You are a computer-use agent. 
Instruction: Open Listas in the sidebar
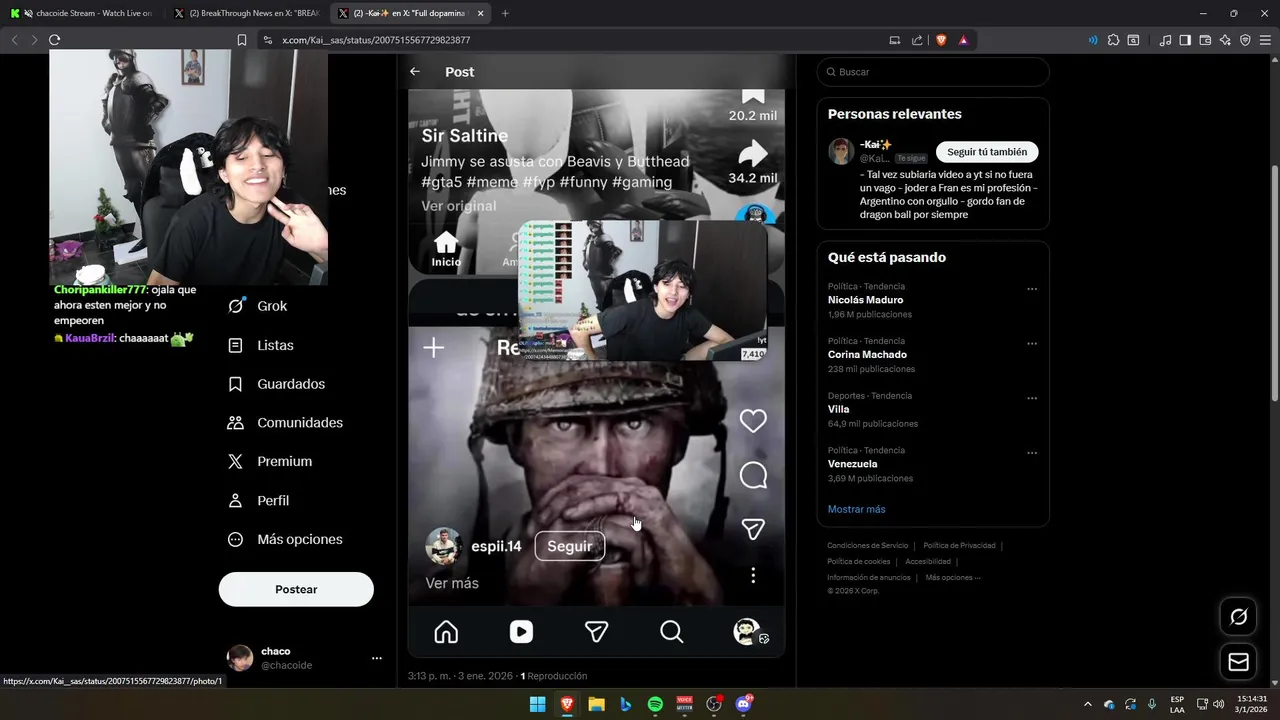[261, 345]
